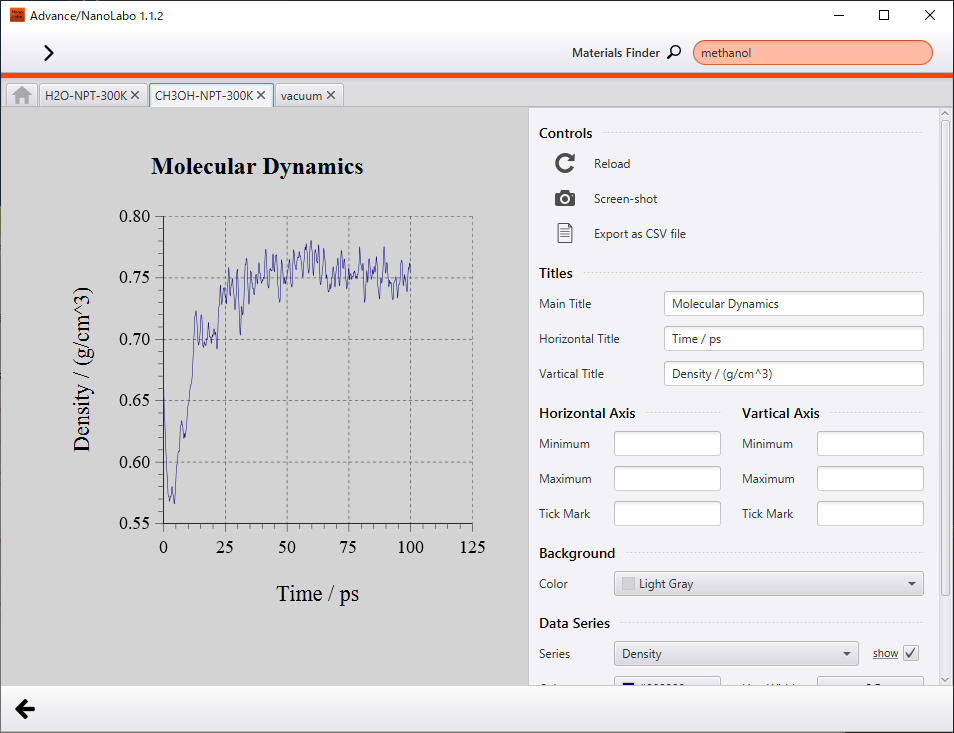Click the show link for series
This screenshot has height=733, width=954.
coord(885,653)
